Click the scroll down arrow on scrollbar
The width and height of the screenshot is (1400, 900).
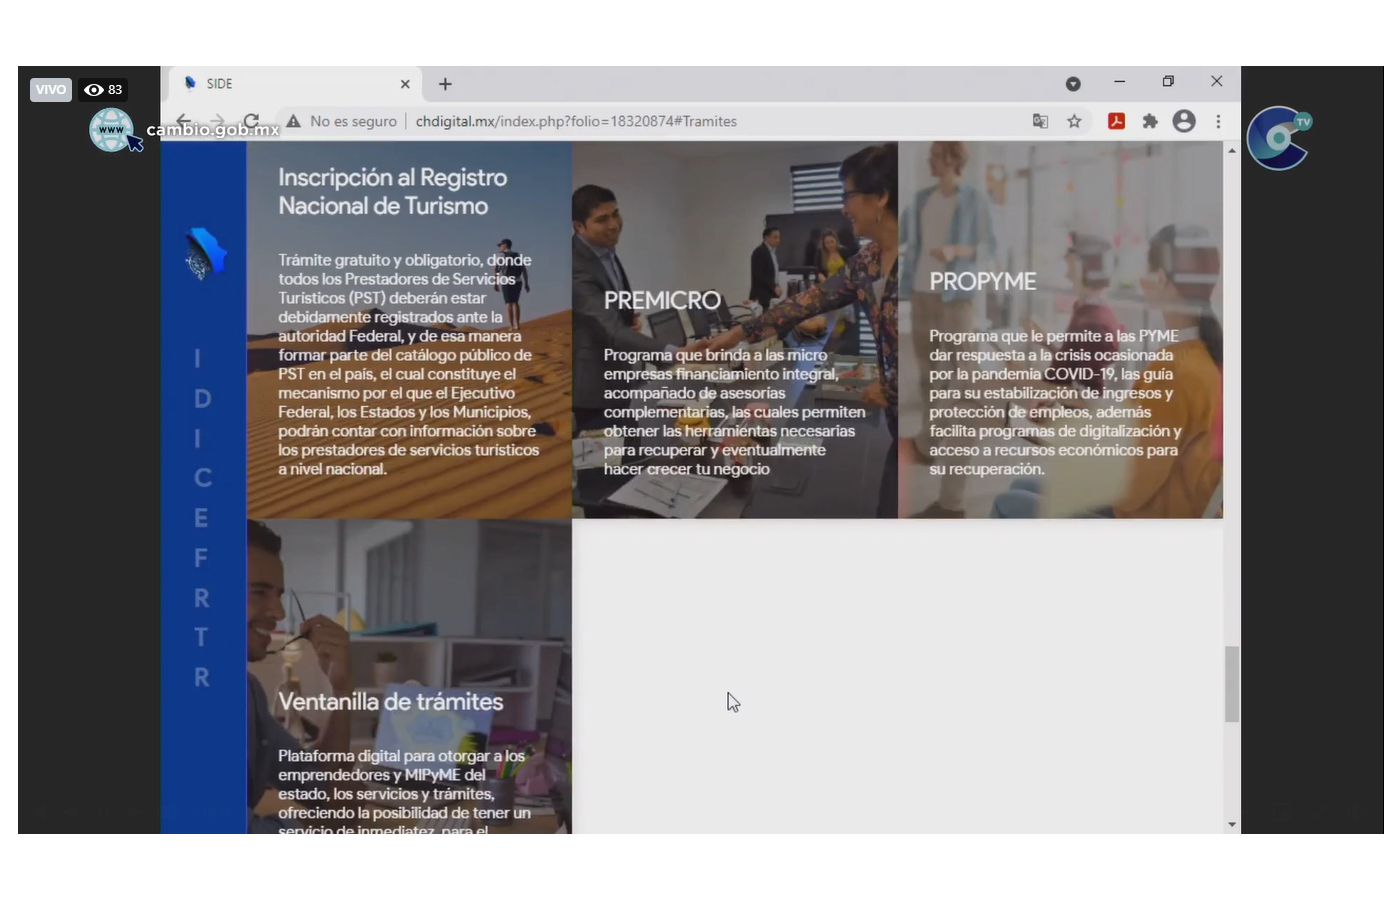[x=1231, y=825]
